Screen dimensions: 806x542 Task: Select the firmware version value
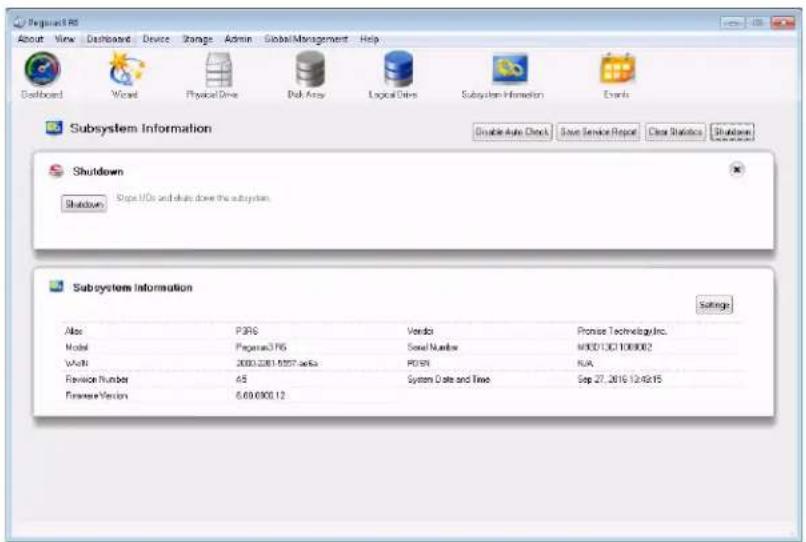coord(260,395)
